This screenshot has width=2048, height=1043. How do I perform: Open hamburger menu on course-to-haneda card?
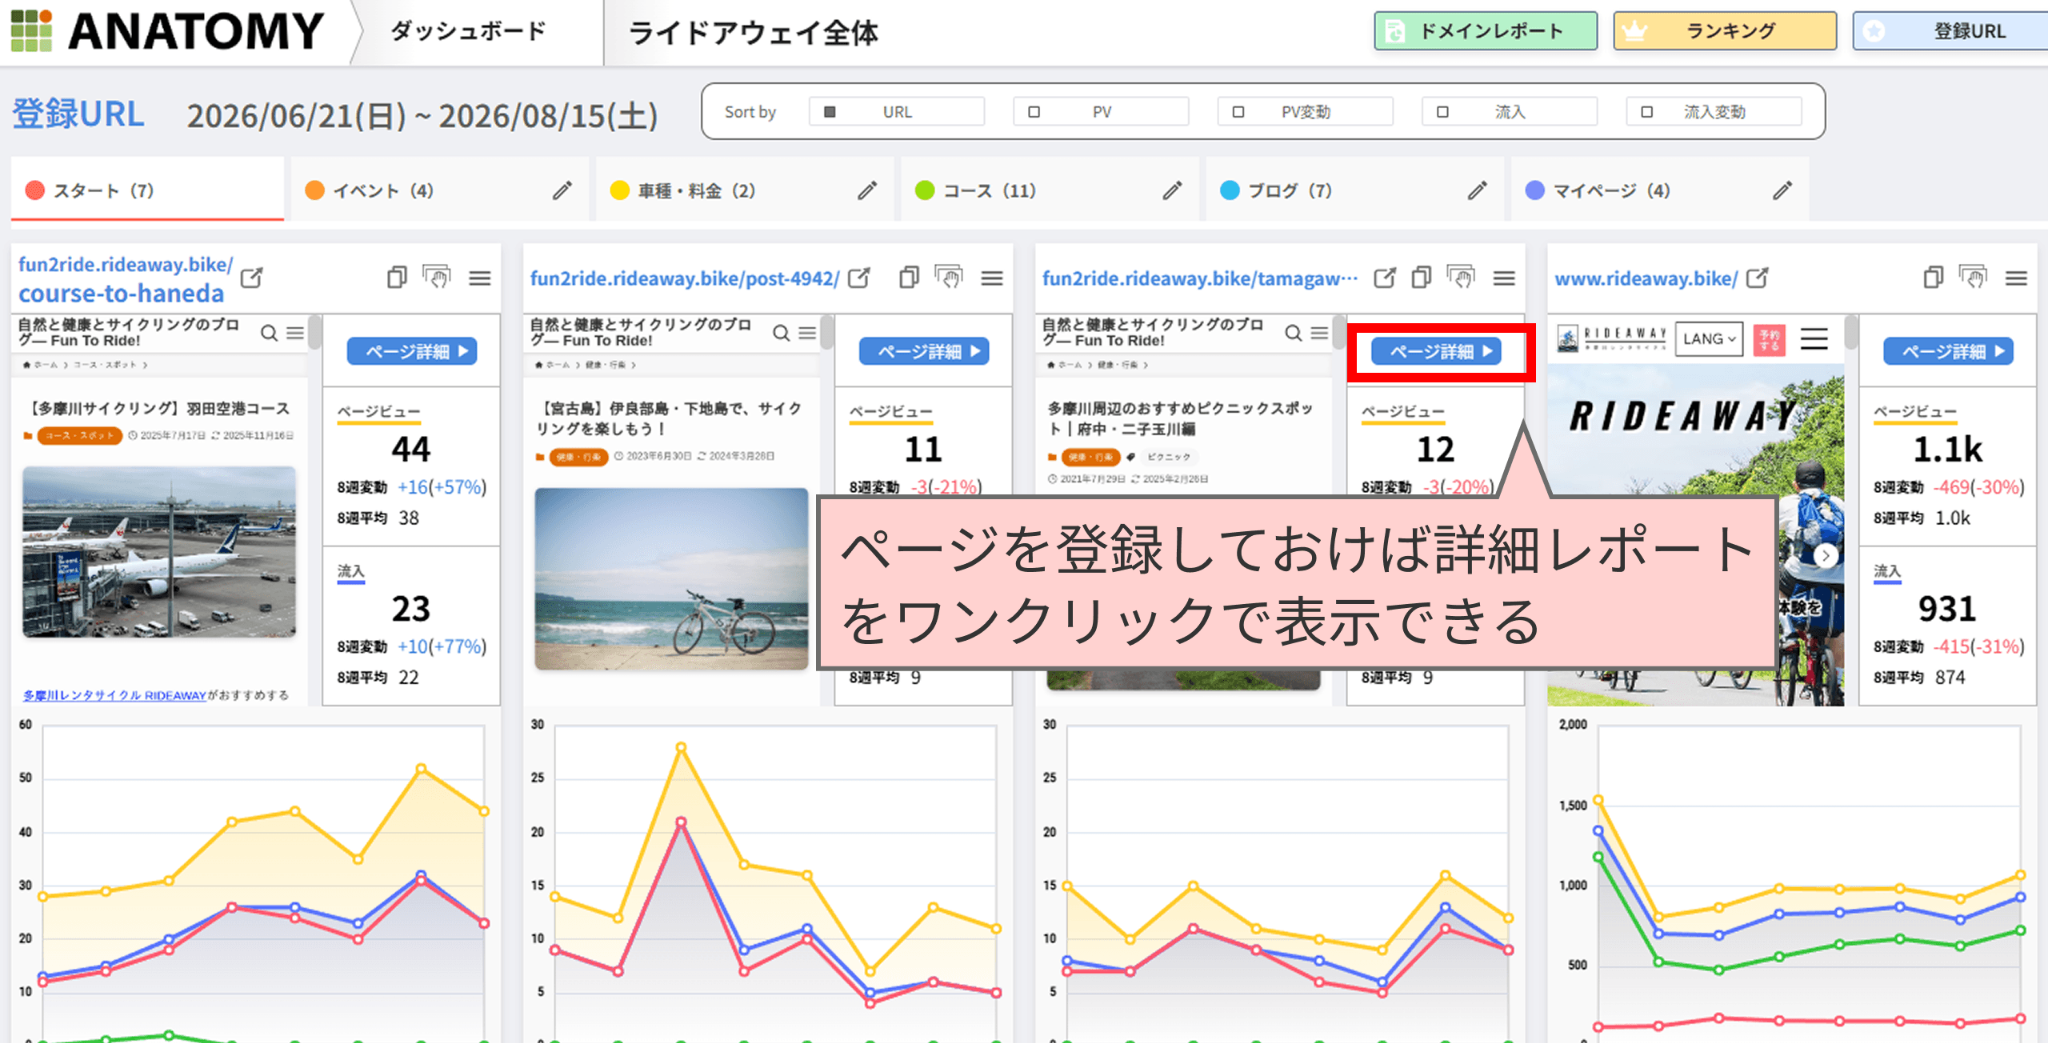(x=480, y=278)
